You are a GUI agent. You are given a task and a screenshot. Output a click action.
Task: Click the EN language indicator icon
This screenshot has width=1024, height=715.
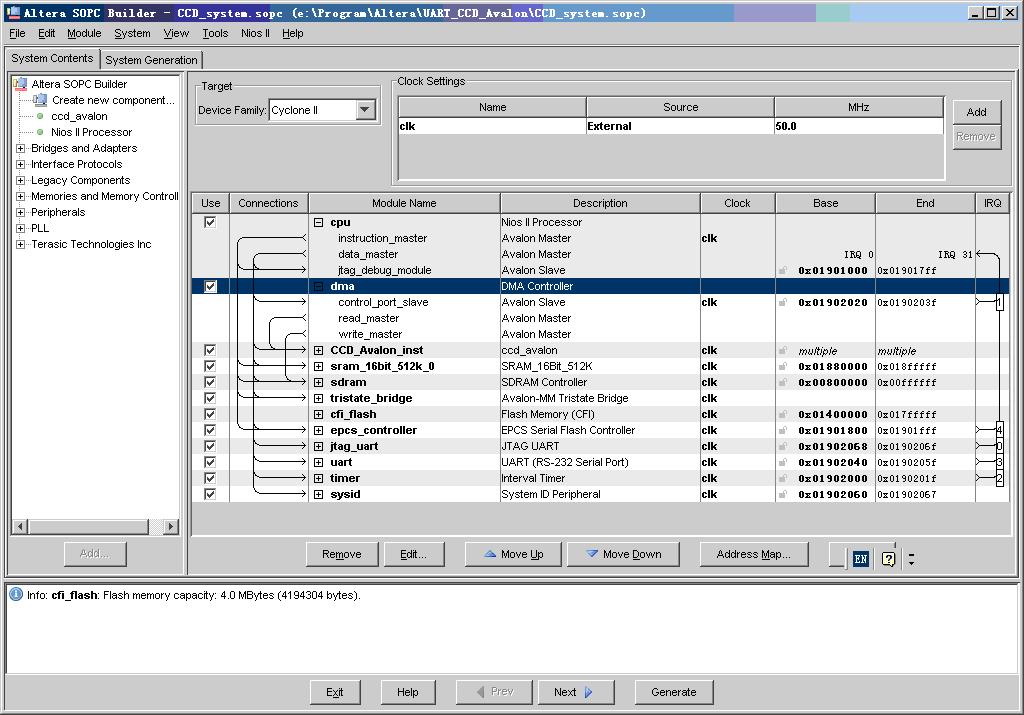pos(860,559)
